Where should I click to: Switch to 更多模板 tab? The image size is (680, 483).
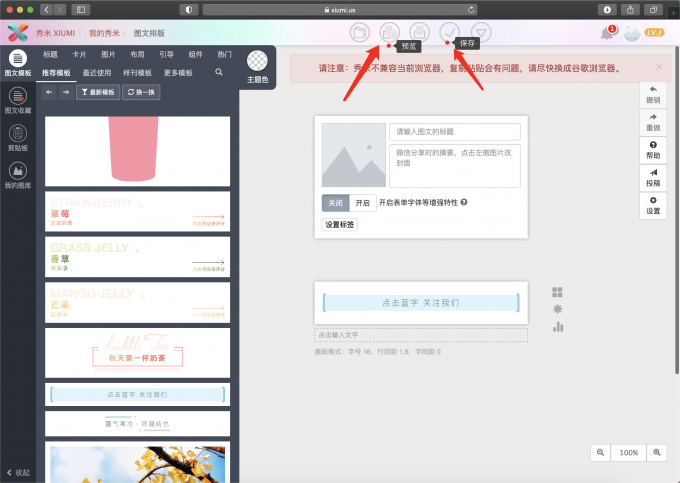(x=178, y=73)
